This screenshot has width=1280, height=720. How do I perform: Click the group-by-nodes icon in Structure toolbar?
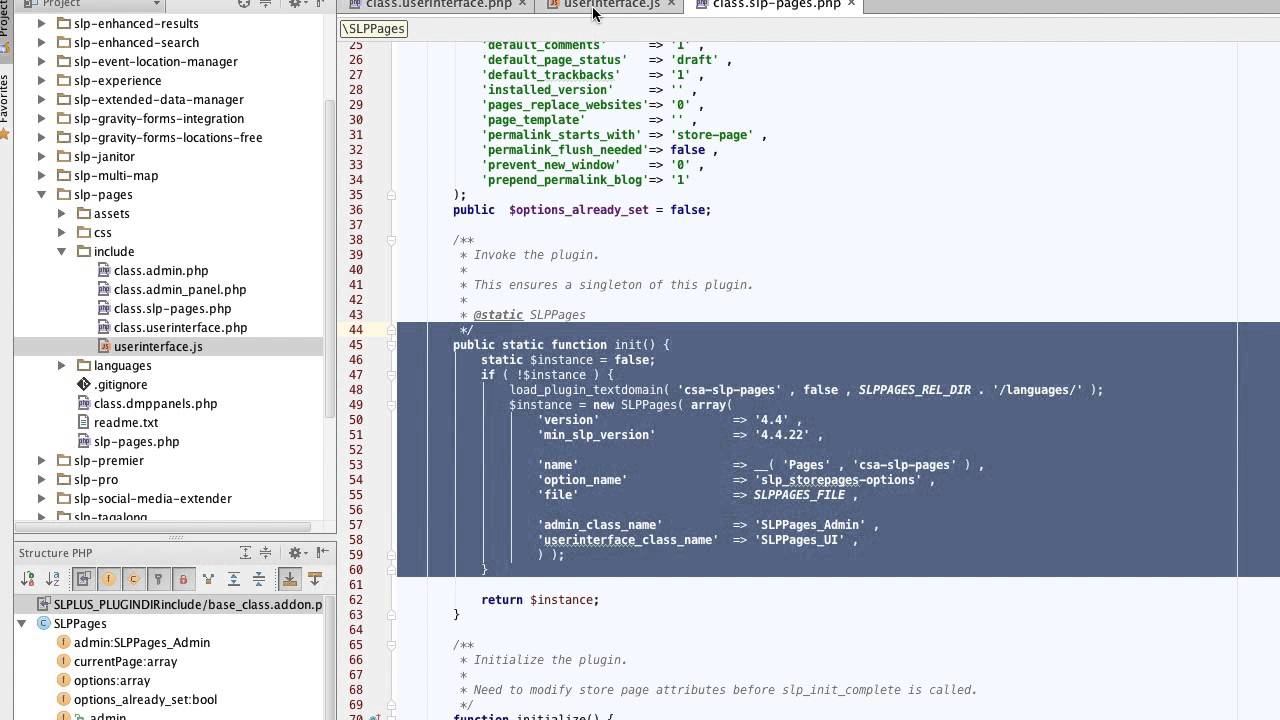208,579
